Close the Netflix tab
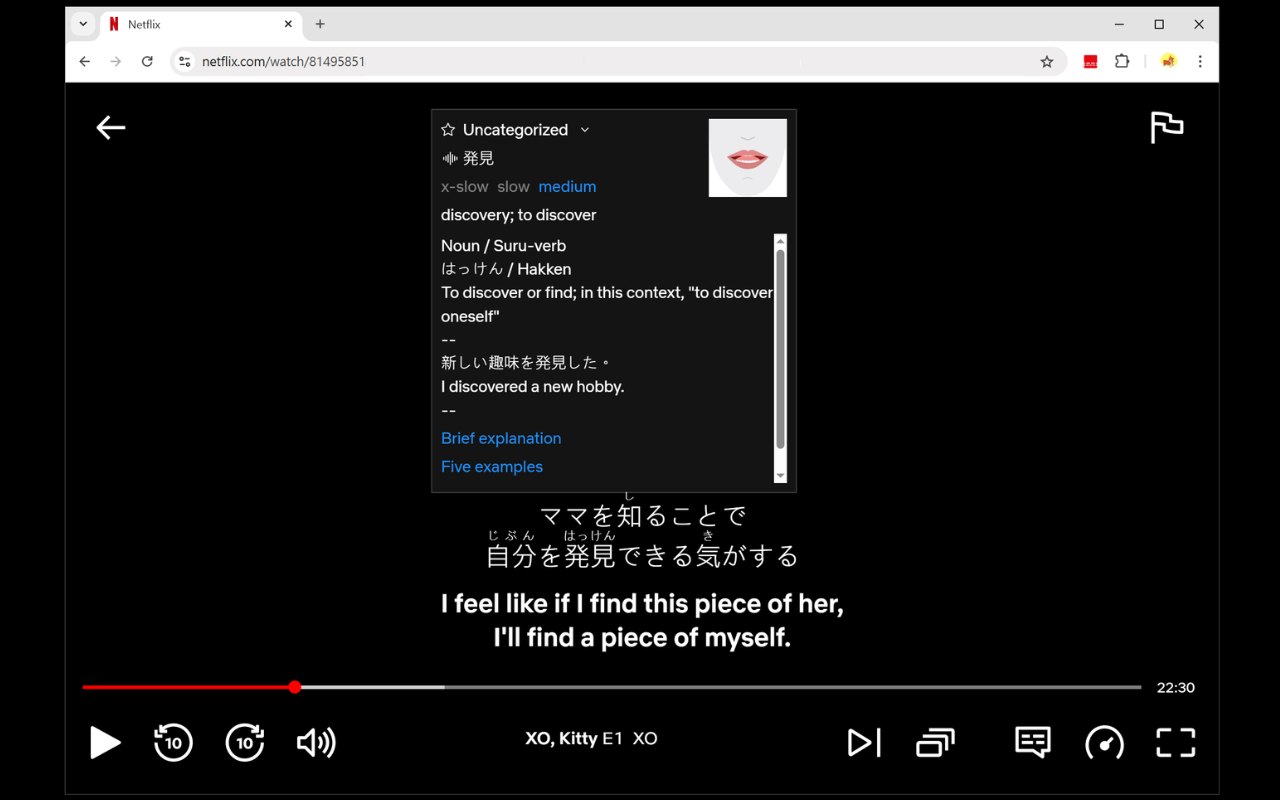 click(x=288, y=24)
